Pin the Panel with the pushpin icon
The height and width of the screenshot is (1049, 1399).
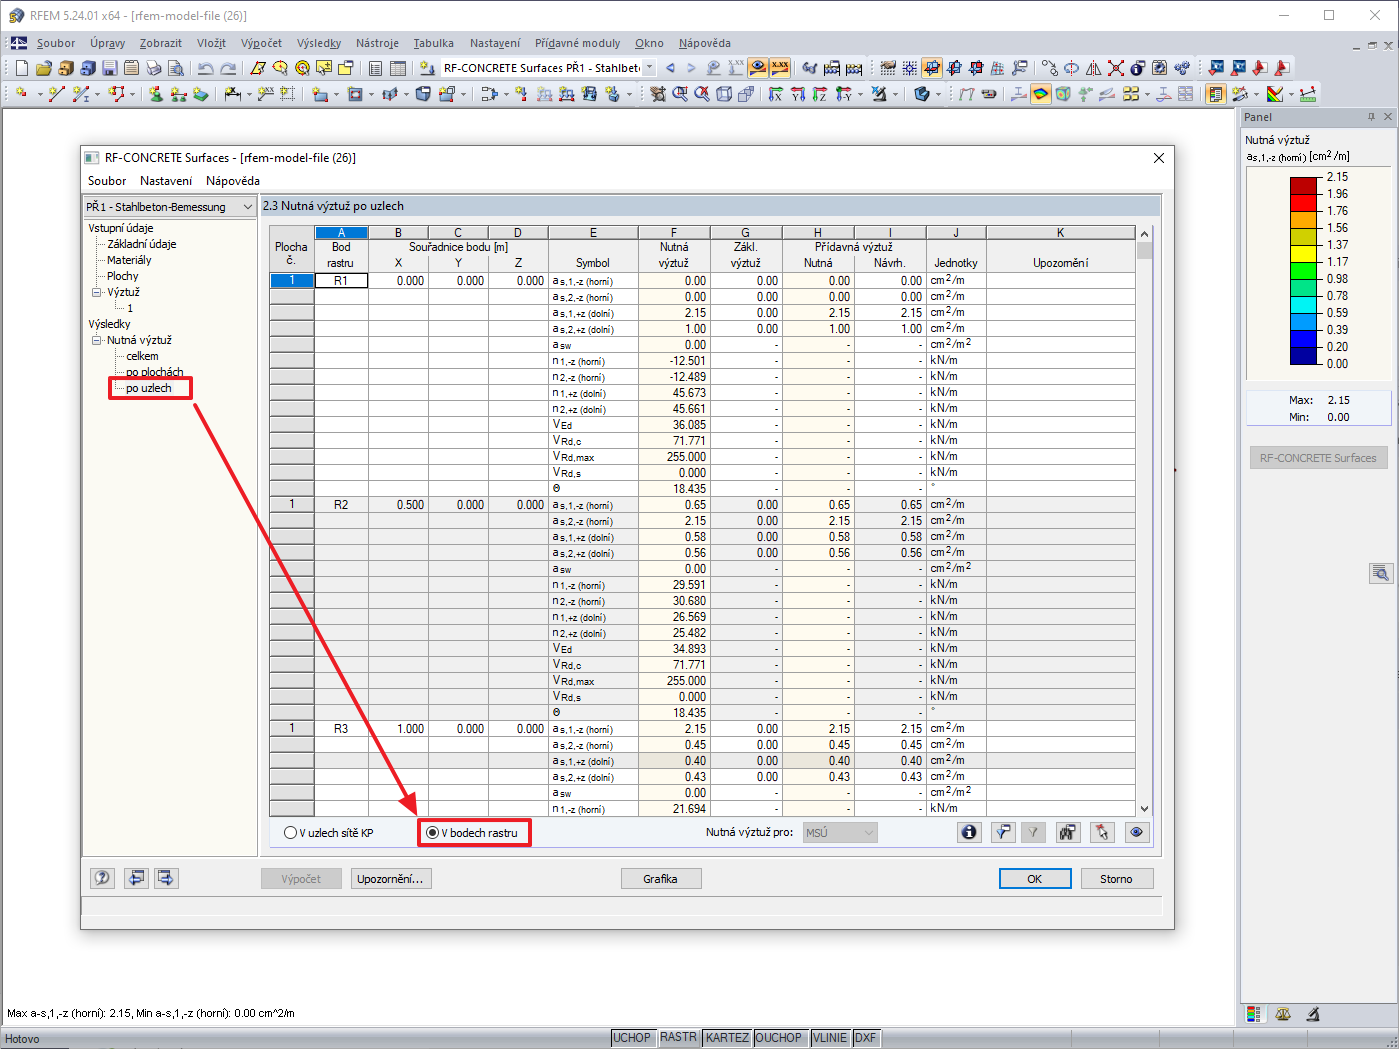(x=1371, y=117)
